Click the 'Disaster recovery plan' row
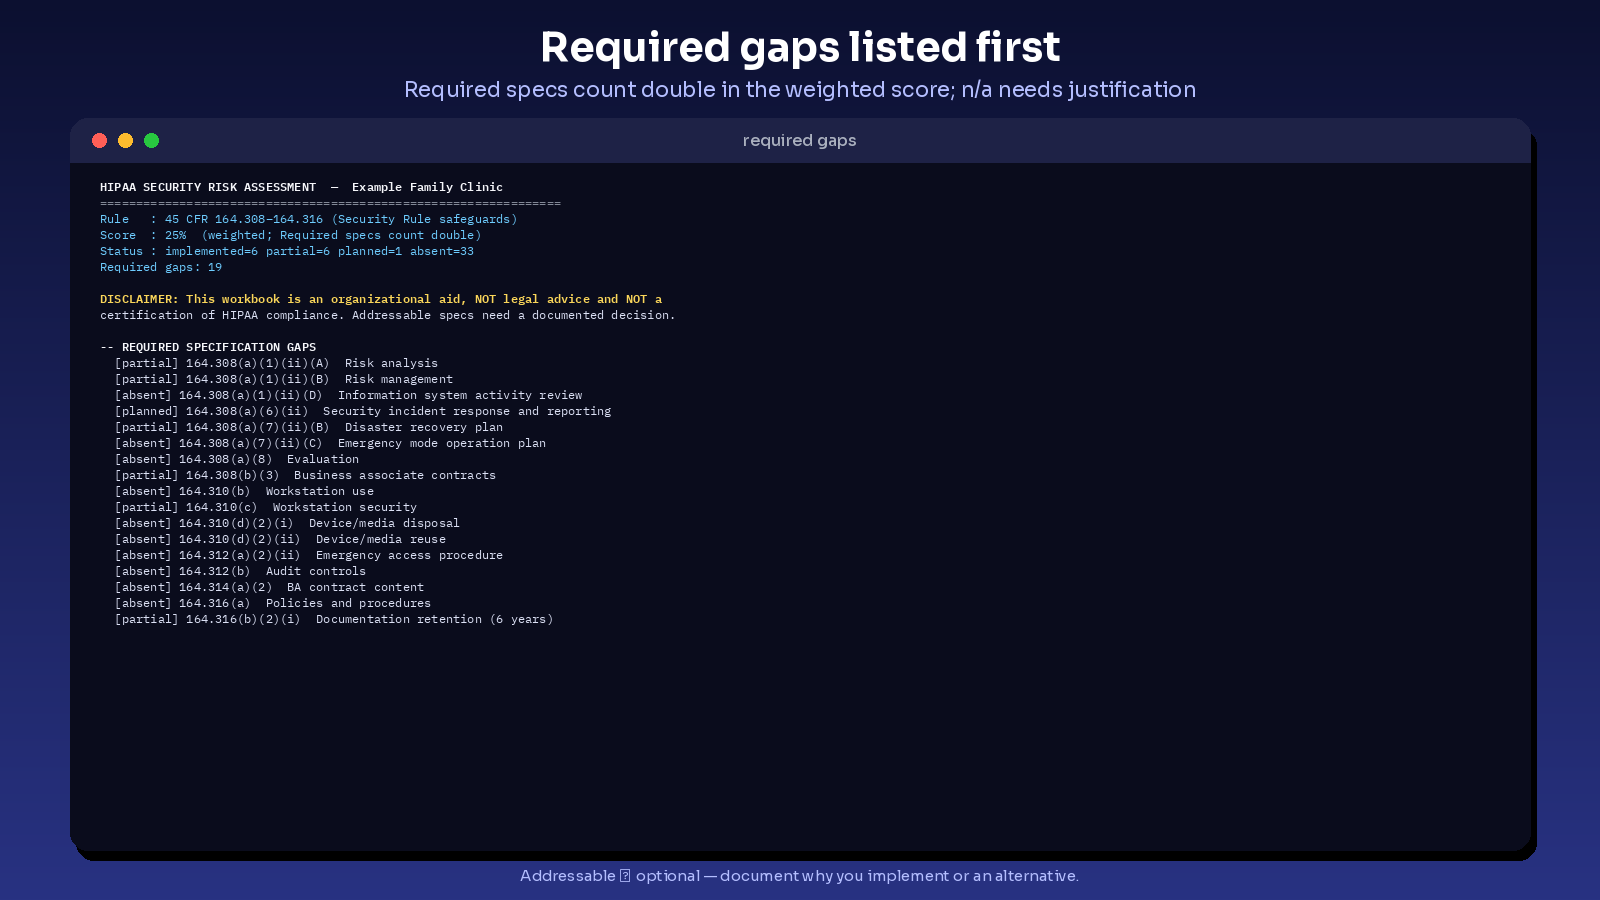 pos(309,427)
